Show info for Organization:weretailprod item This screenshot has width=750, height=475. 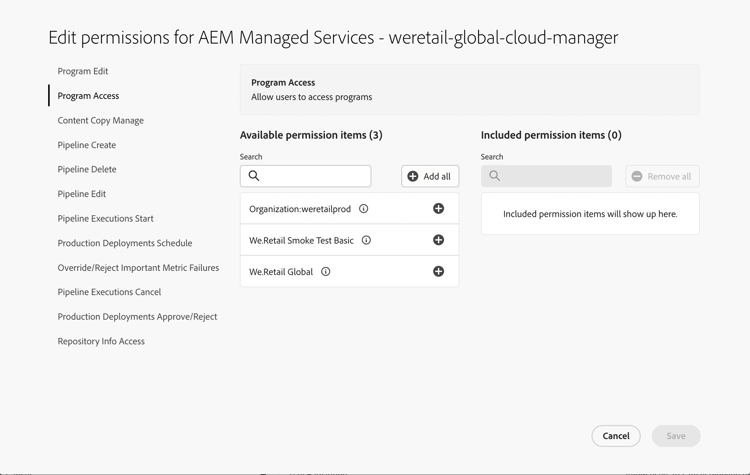click(364, 209)
